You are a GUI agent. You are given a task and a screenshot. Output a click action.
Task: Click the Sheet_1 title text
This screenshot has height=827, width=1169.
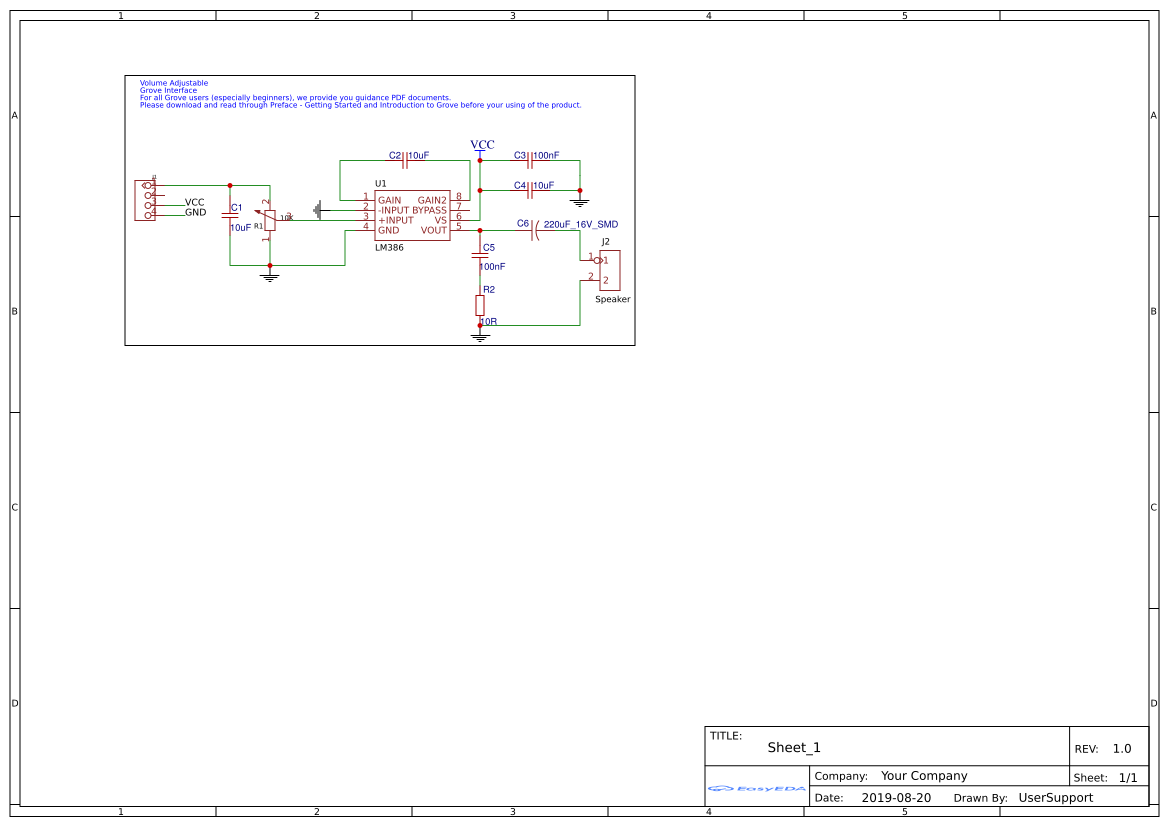pyautogui.click(x=792, y=747)
